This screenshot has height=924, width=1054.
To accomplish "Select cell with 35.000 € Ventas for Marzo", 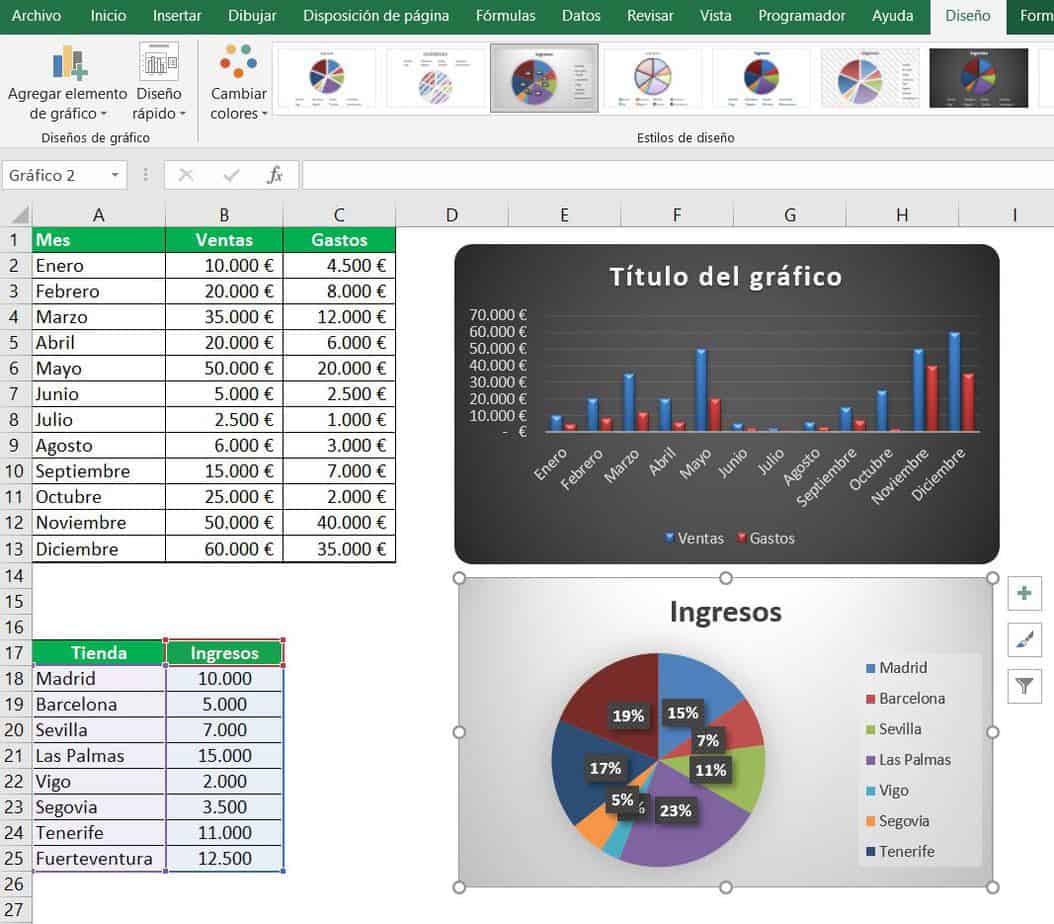I will [x=224, y=317].
